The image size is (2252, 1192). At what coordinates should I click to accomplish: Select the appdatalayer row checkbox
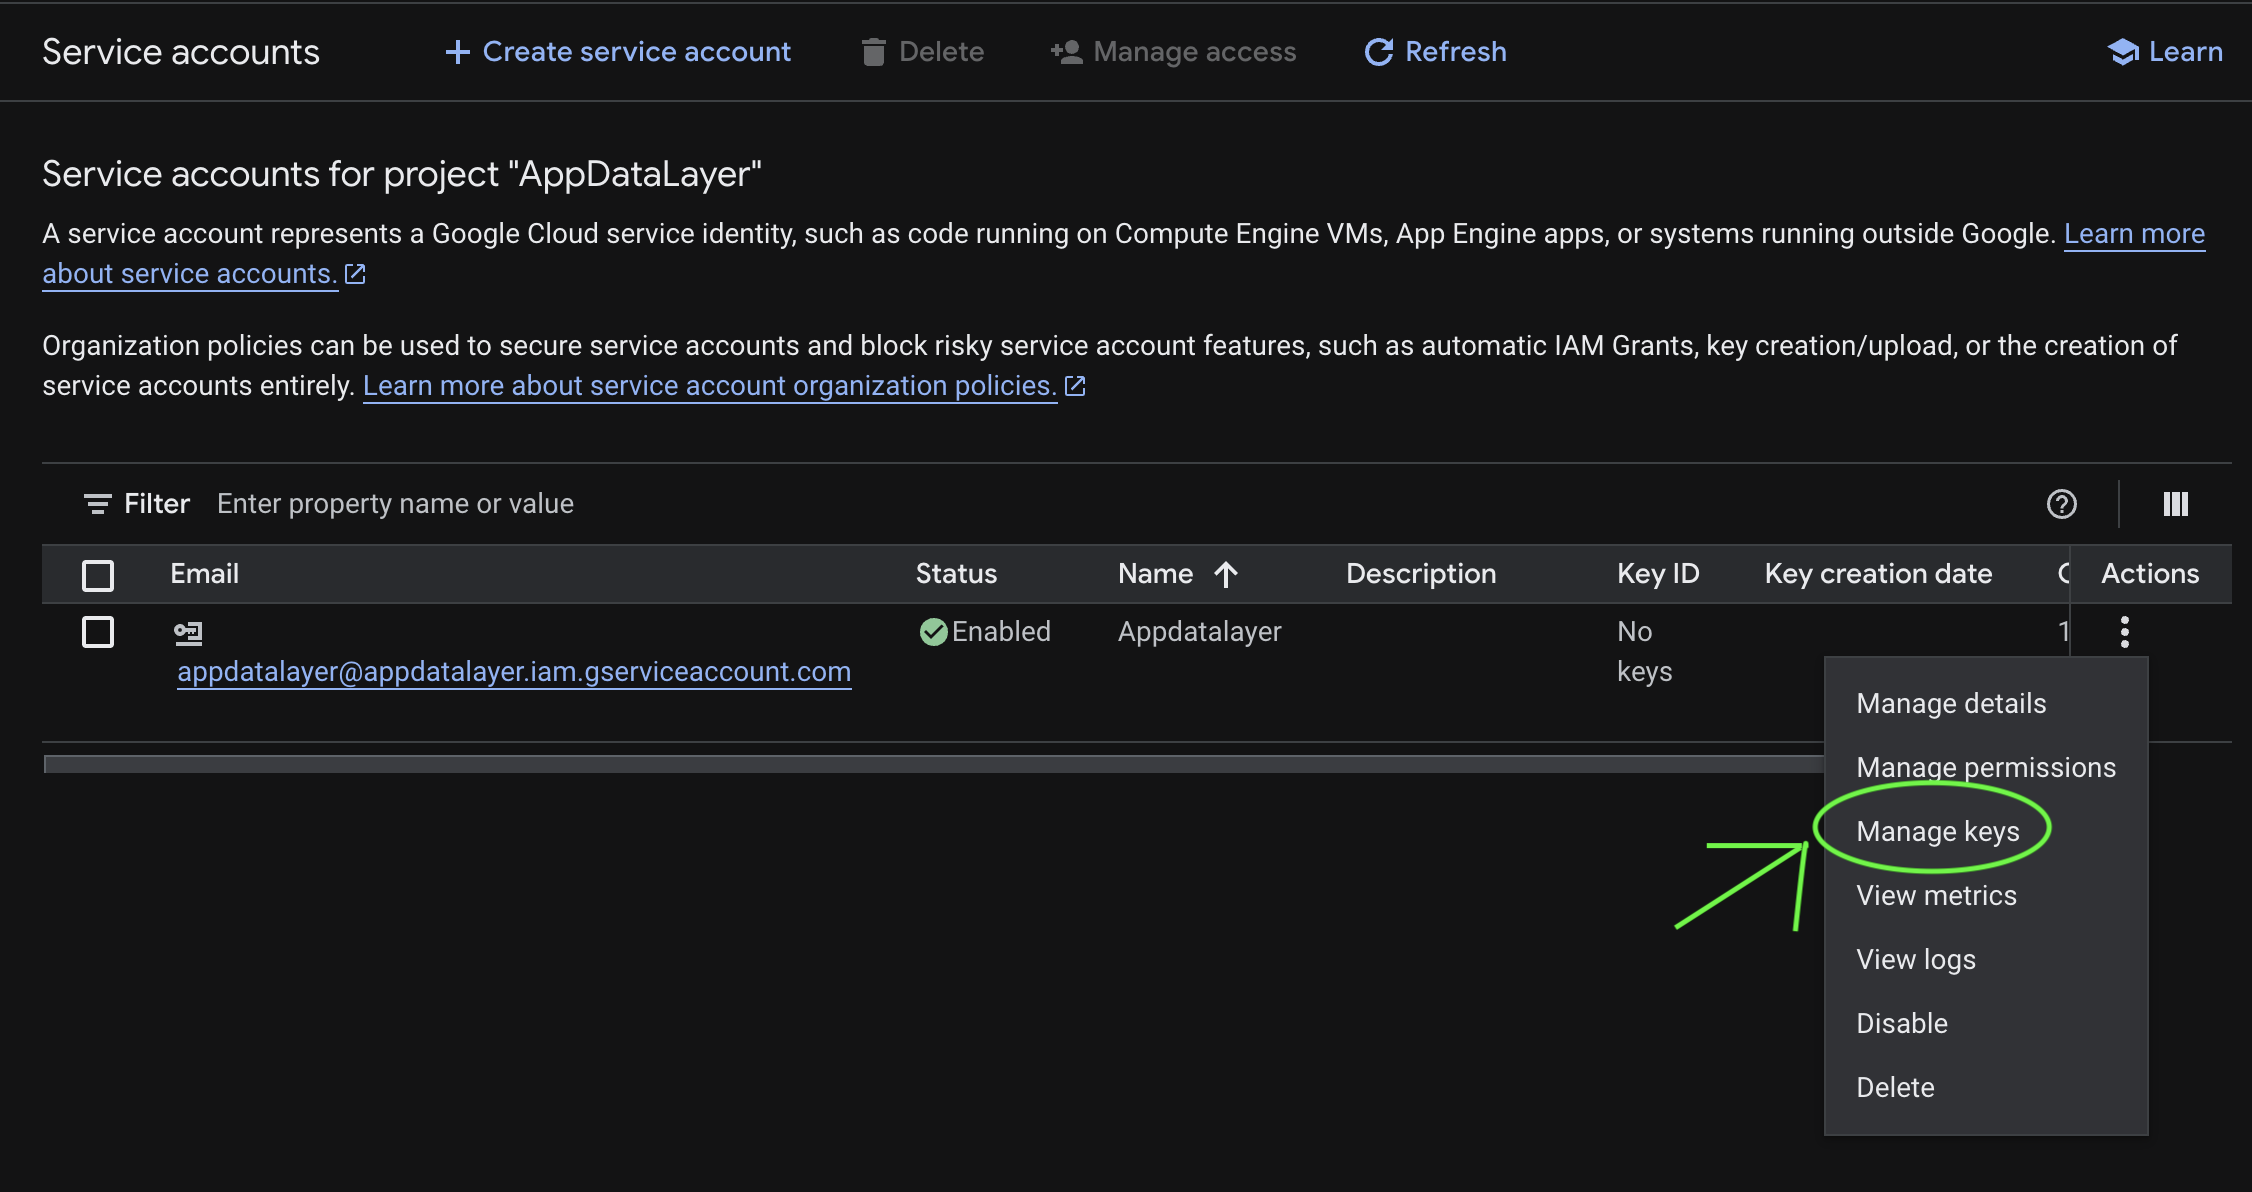98,632
